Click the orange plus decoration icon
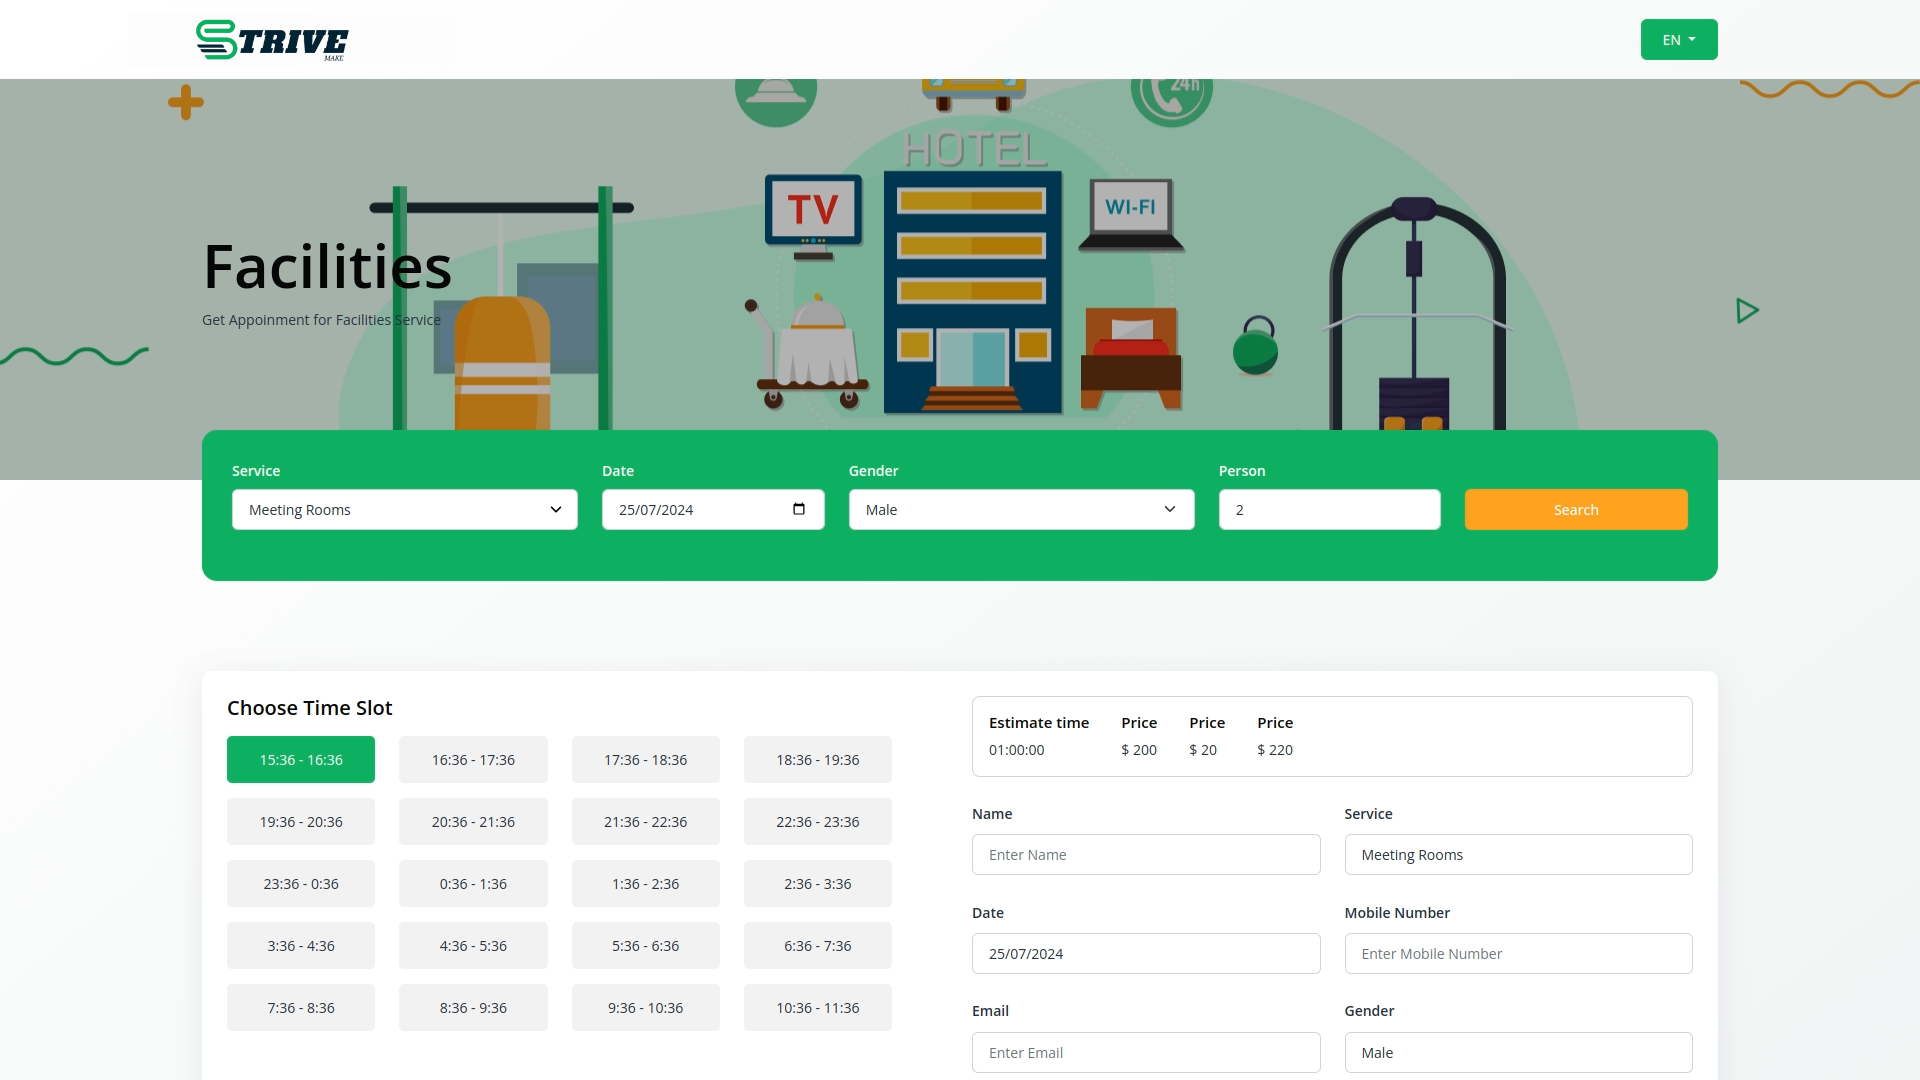The height and width of the screenshot is (1080, 1920). (x=186, y=102)
